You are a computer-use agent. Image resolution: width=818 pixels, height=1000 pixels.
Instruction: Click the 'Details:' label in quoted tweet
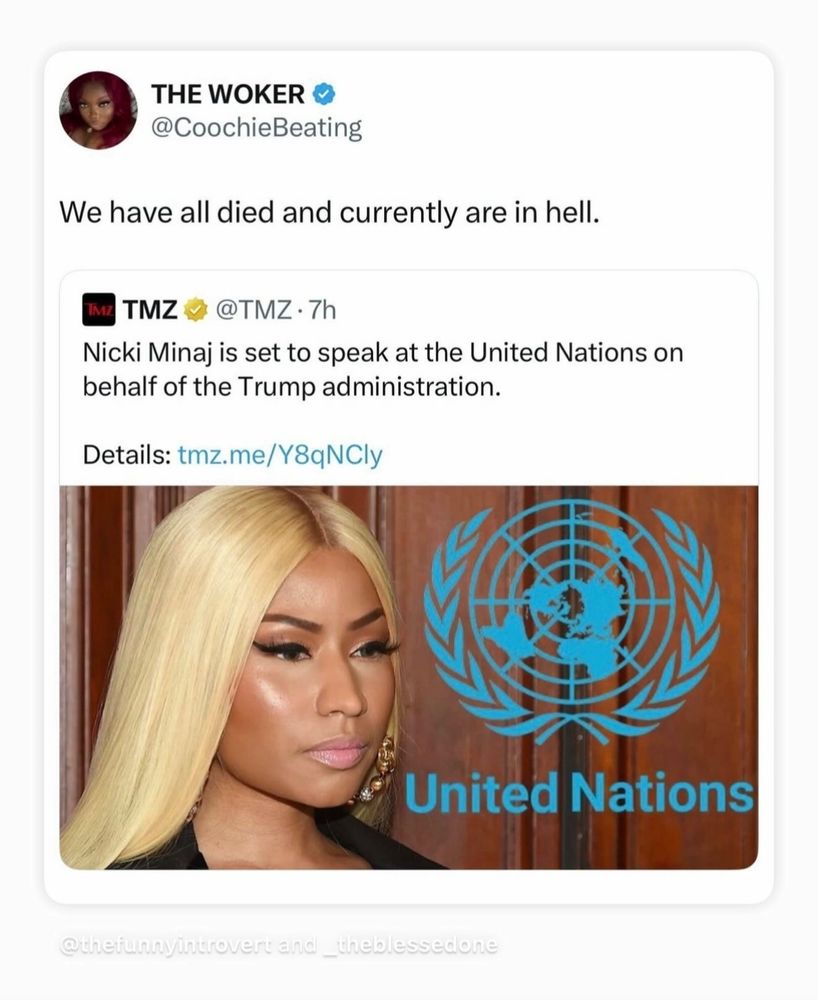coord(126,455)
